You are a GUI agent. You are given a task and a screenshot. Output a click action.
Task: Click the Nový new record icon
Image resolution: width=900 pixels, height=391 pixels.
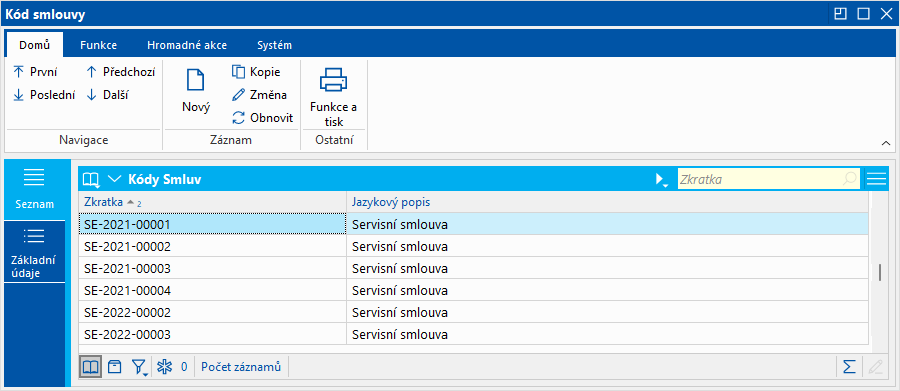pyautogui.click(x=196, y=80)
